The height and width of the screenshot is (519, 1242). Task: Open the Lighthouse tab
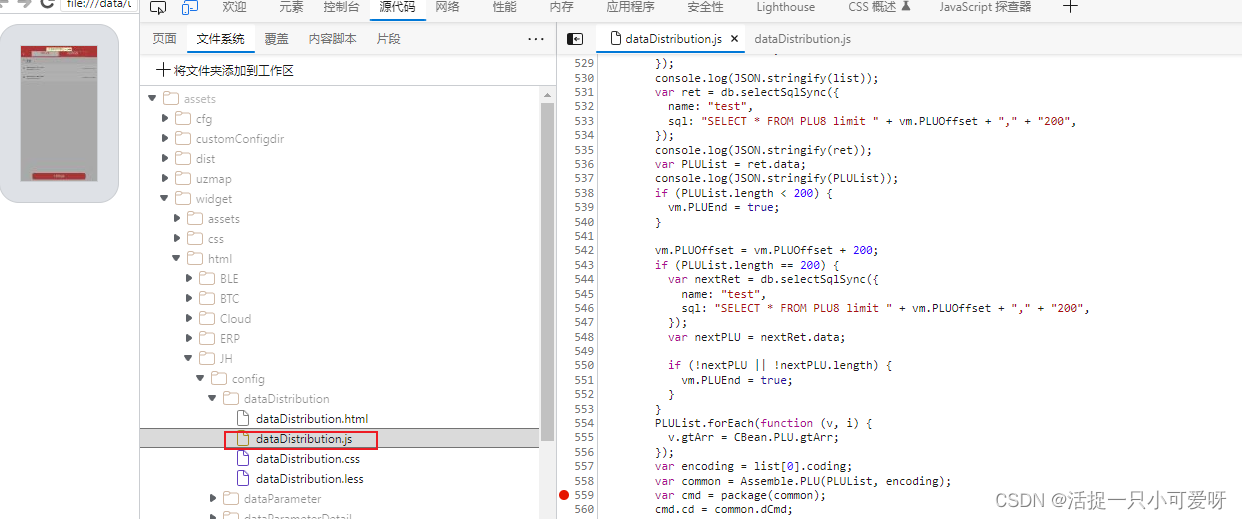785,7
